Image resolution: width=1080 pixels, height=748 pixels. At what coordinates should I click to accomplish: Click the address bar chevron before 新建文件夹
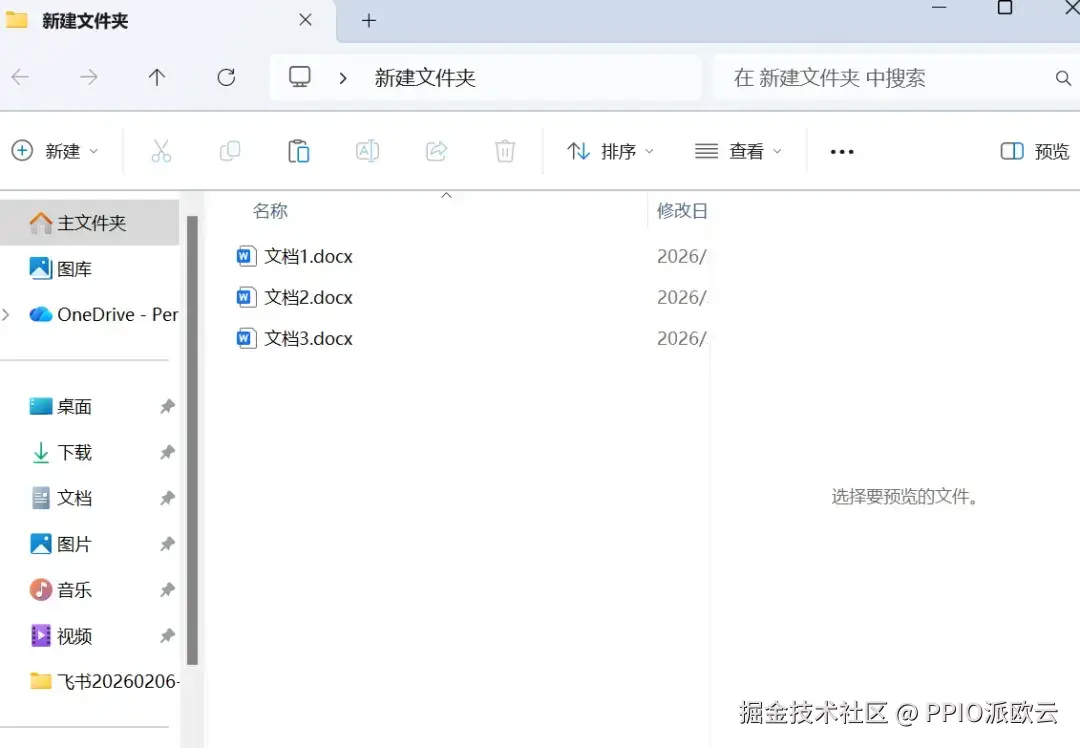pos(342,78)
